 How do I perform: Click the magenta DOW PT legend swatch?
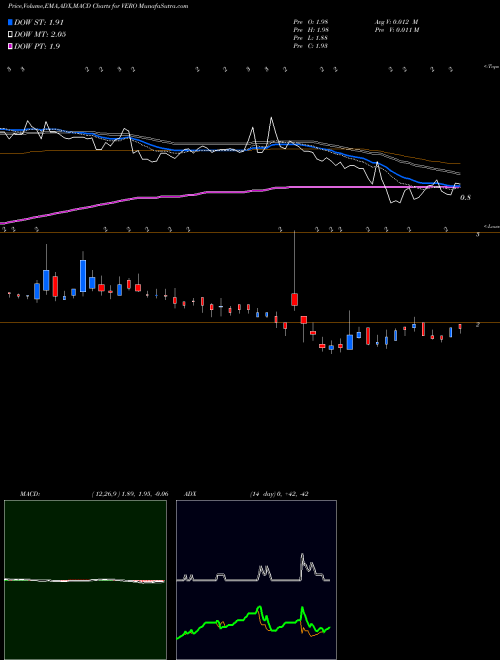[x=10, y=46]
